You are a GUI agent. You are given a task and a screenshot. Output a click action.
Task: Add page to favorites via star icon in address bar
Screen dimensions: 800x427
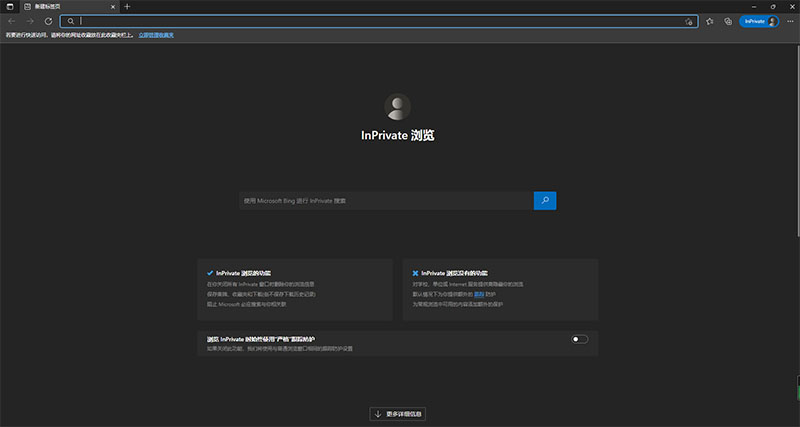(689, 21)
